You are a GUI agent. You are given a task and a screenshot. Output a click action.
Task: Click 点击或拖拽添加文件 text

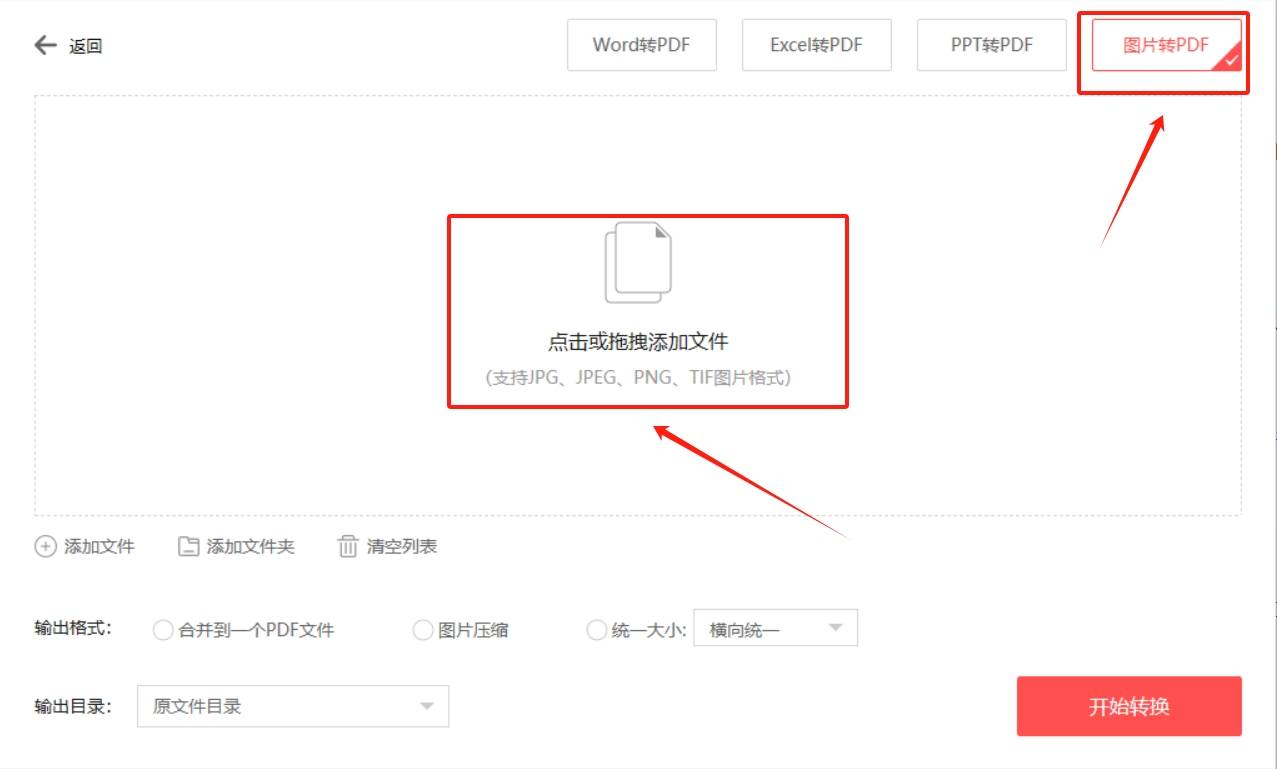638,342
